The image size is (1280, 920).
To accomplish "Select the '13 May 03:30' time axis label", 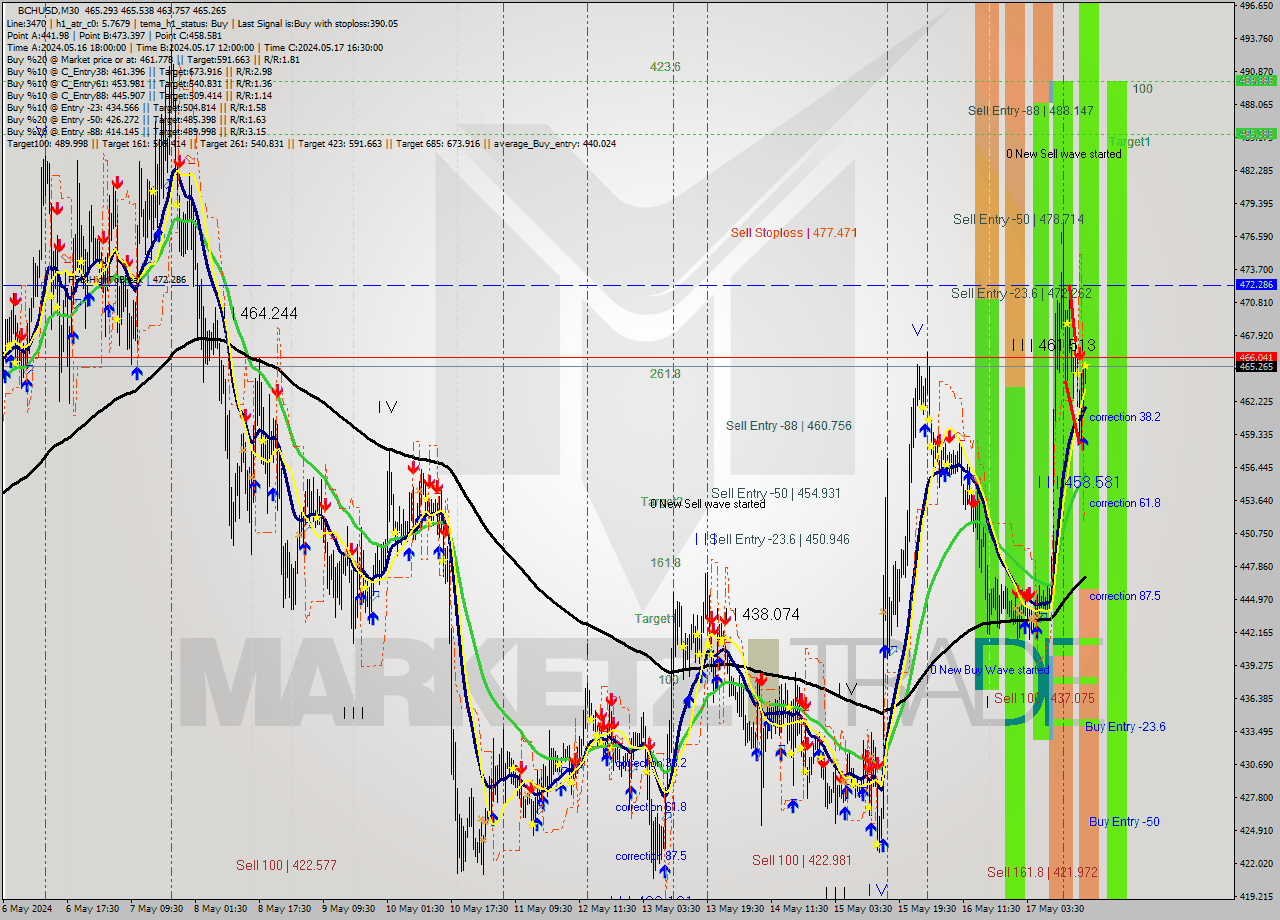I will (670, 909).
